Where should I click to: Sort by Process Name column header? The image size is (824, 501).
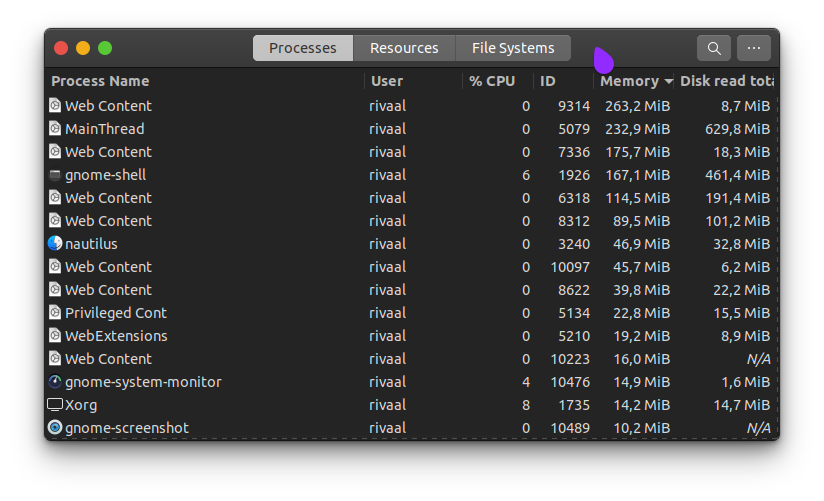pyautogui.click(x=100, y=81)
